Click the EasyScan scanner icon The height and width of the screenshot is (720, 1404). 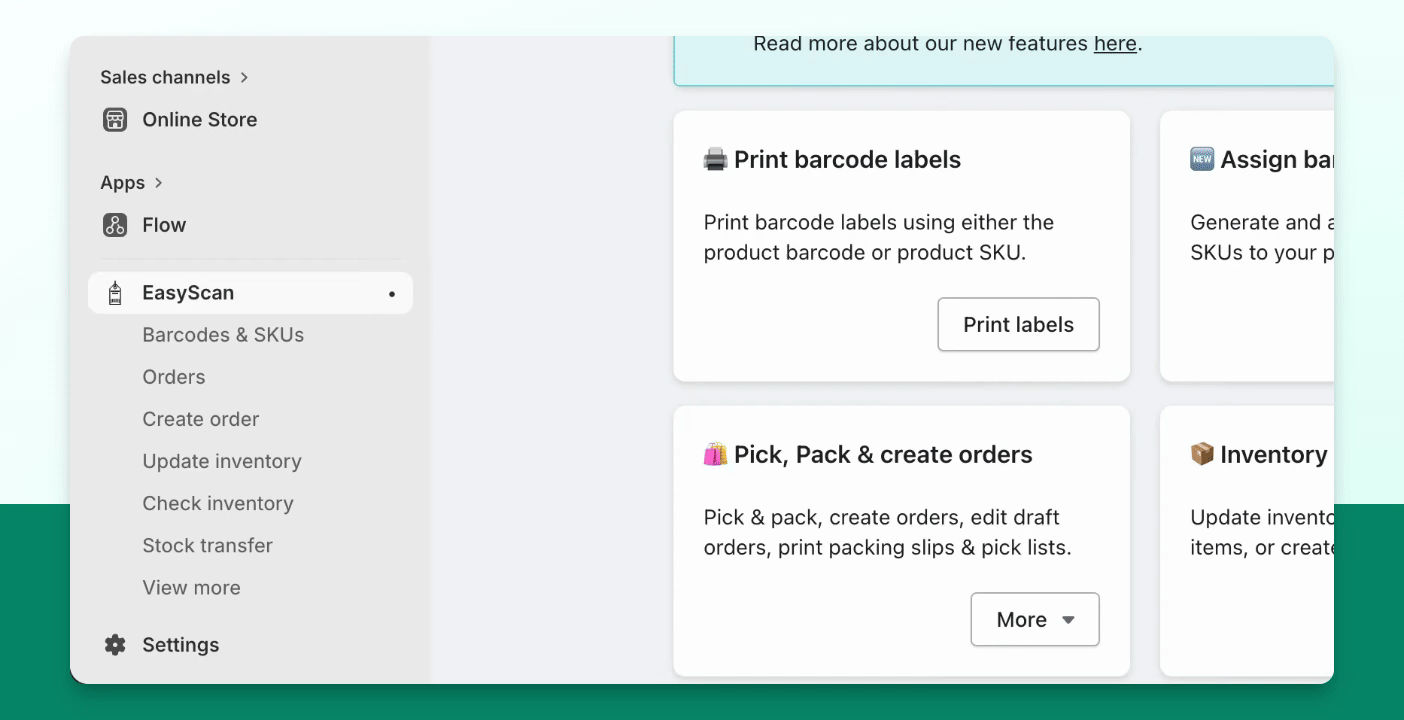(x=115, y=293)
